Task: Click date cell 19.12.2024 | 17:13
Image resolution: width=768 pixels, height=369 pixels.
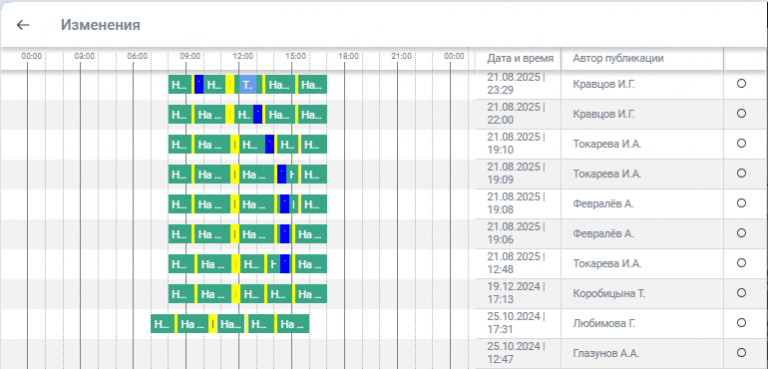Action: click(x=516, y=293)
